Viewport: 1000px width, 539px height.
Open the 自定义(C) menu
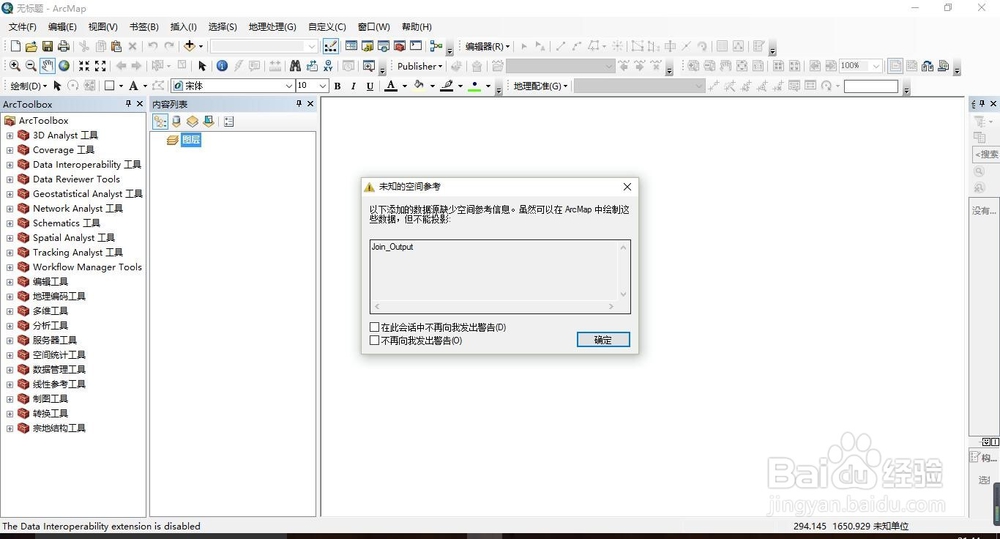327,27
